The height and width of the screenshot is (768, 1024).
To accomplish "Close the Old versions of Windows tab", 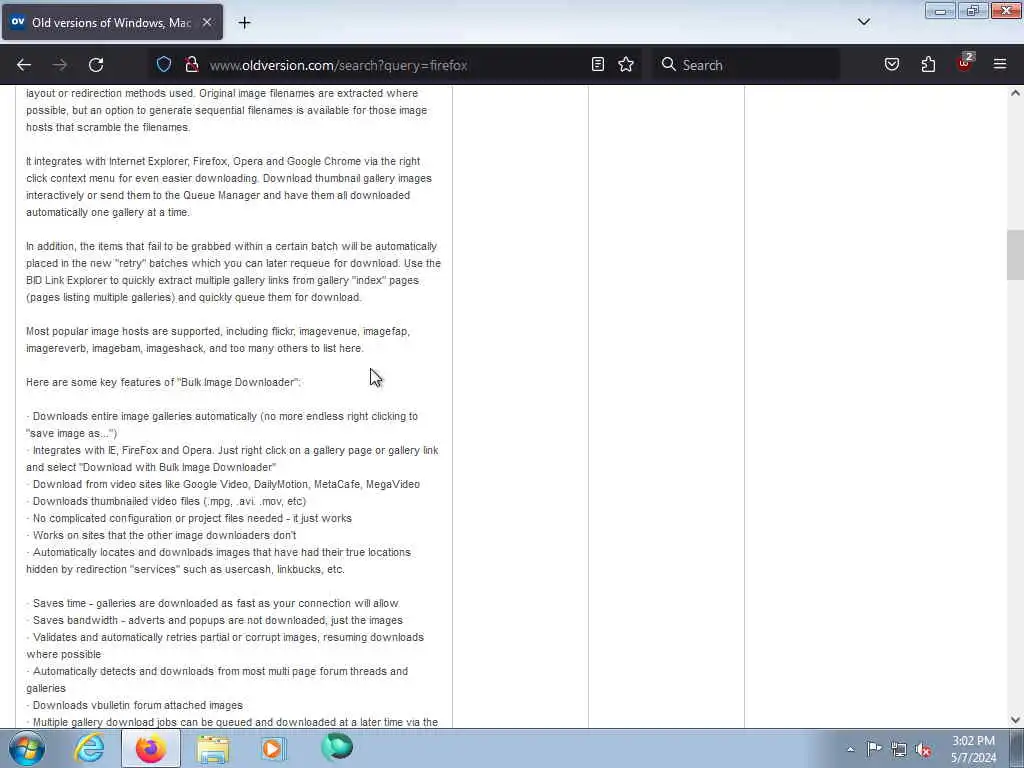I will coord(206,22).
